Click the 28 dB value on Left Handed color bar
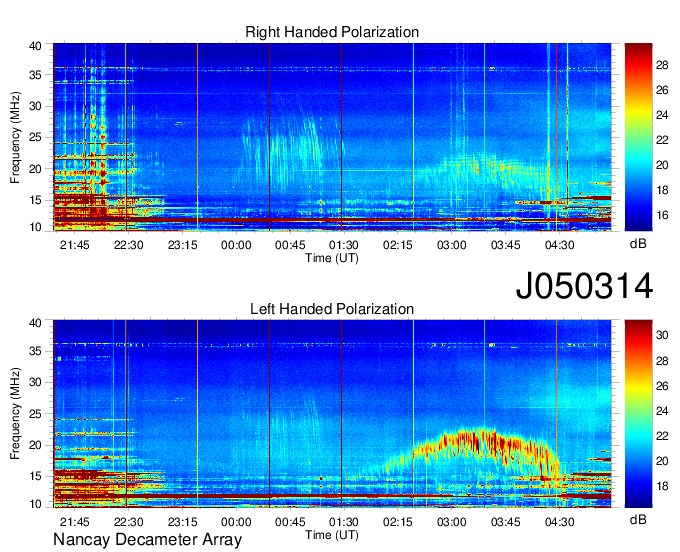Image resolution: width=680 pixels, height=552 pixels. point(662,361)
